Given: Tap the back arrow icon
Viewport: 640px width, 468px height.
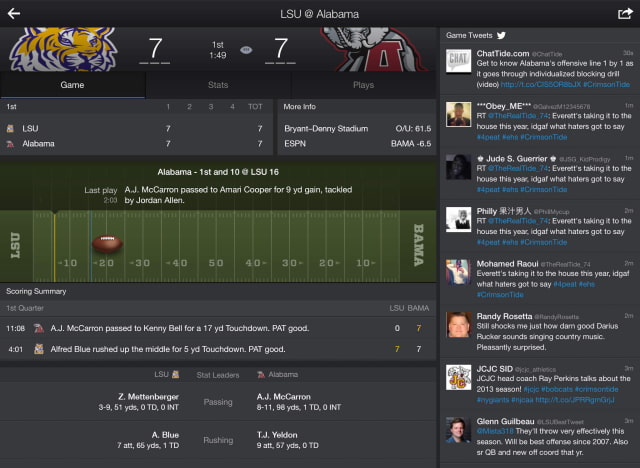Looking at the screenshot, I should pos(14,13).
